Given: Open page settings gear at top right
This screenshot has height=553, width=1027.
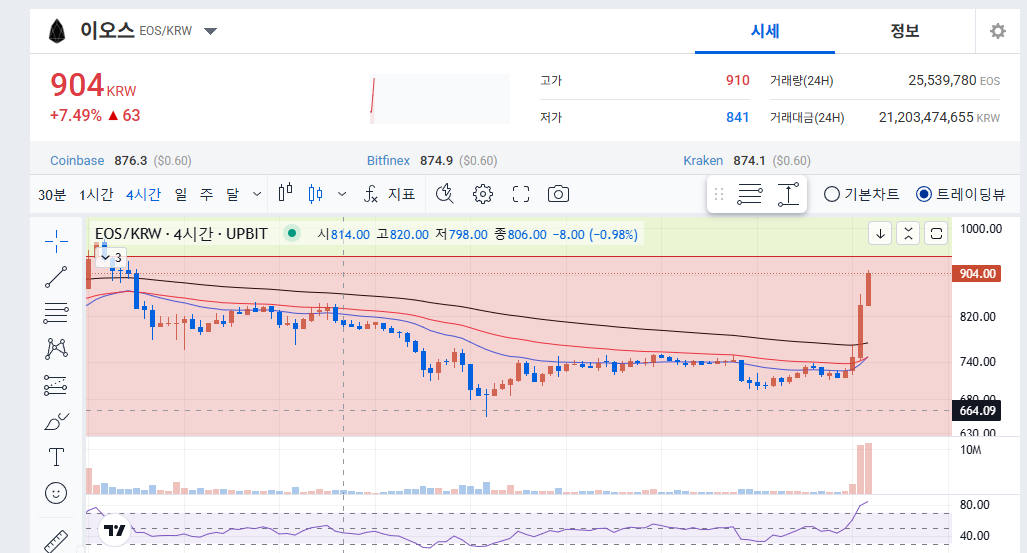Looking at the screenshot, I should click(998, 31).
